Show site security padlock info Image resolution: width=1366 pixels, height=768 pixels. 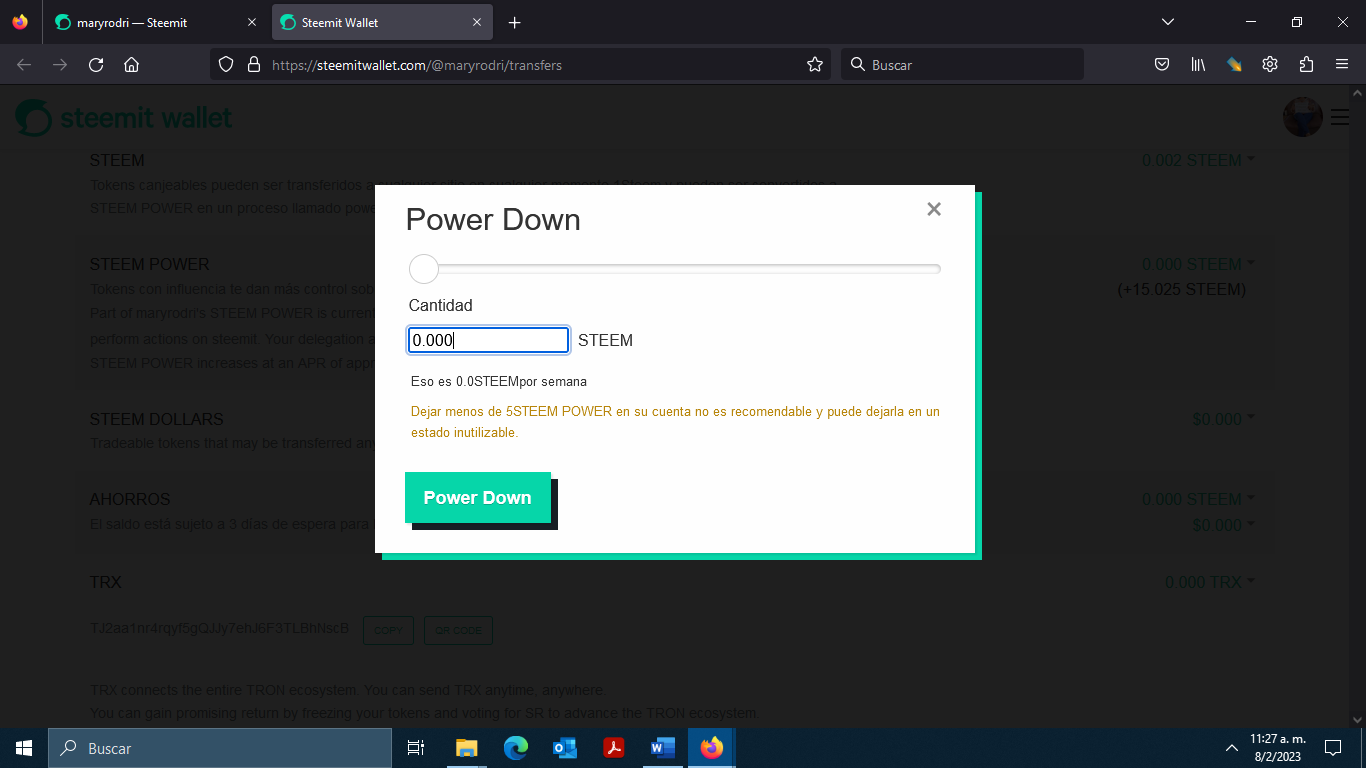tap(253, 65)
